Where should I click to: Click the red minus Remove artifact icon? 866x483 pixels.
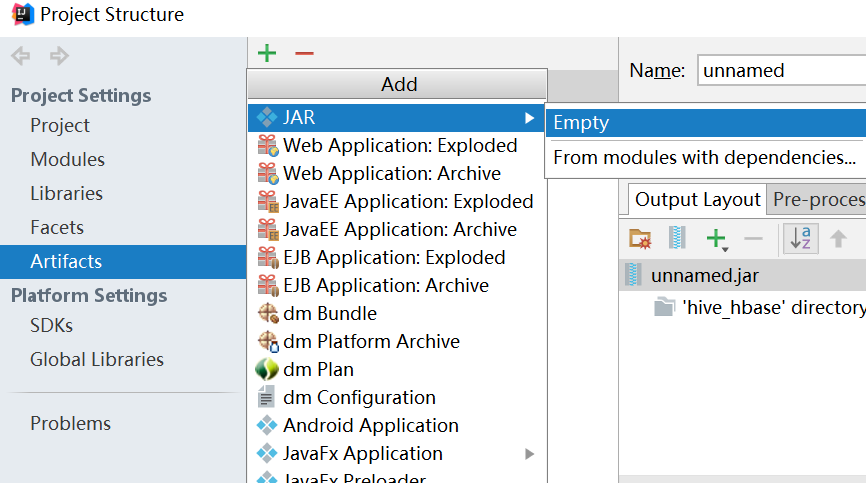point(304,54)
